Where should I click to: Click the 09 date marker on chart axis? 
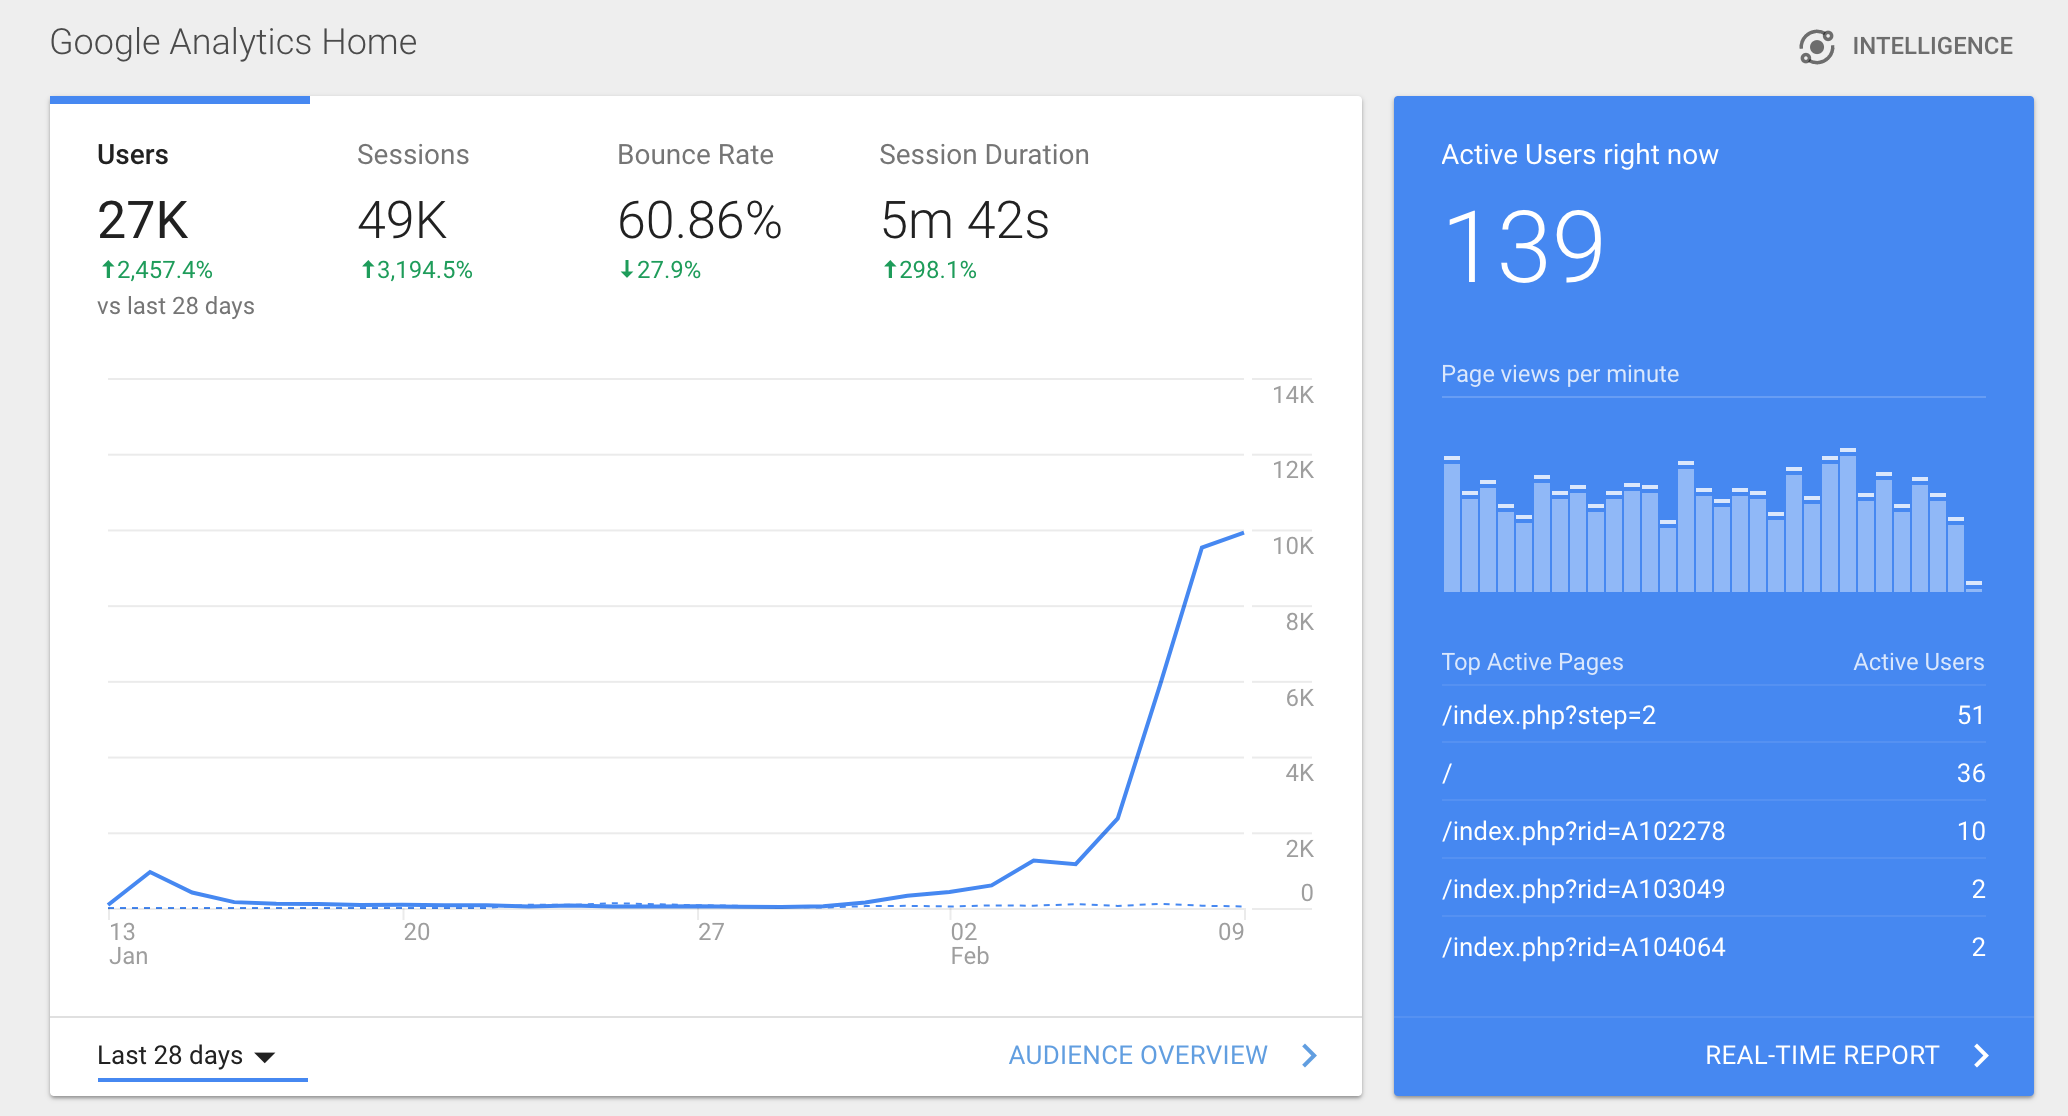click(x=1231, y=932)
